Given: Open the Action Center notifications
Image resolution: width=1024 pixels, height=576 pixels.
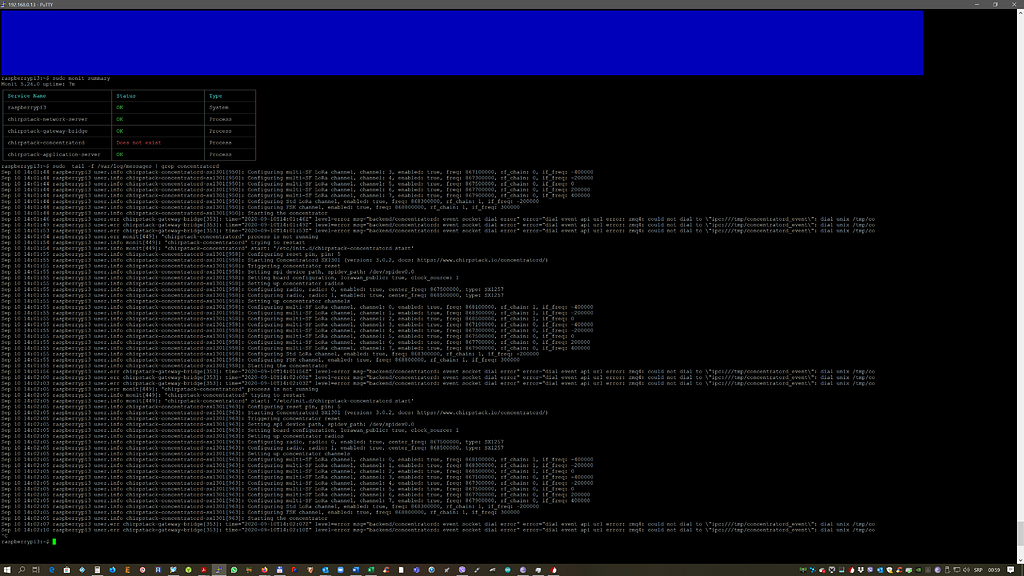Looking at the screenshot, I should pos(1010,568).
